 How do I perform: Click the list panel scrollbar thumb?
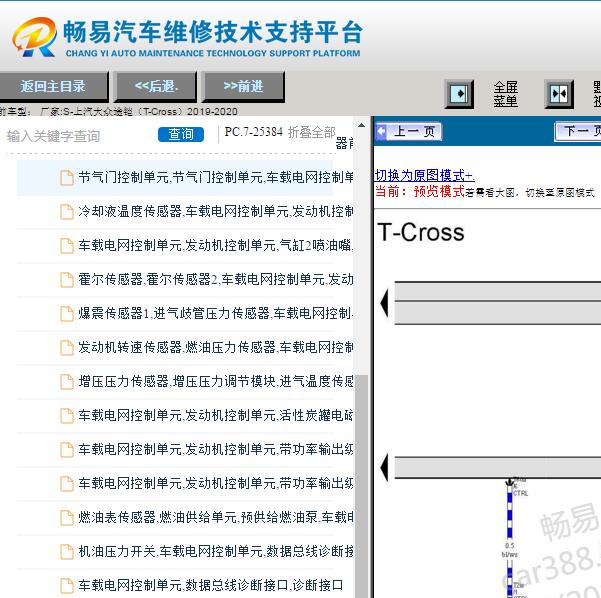tap(361, 486)
